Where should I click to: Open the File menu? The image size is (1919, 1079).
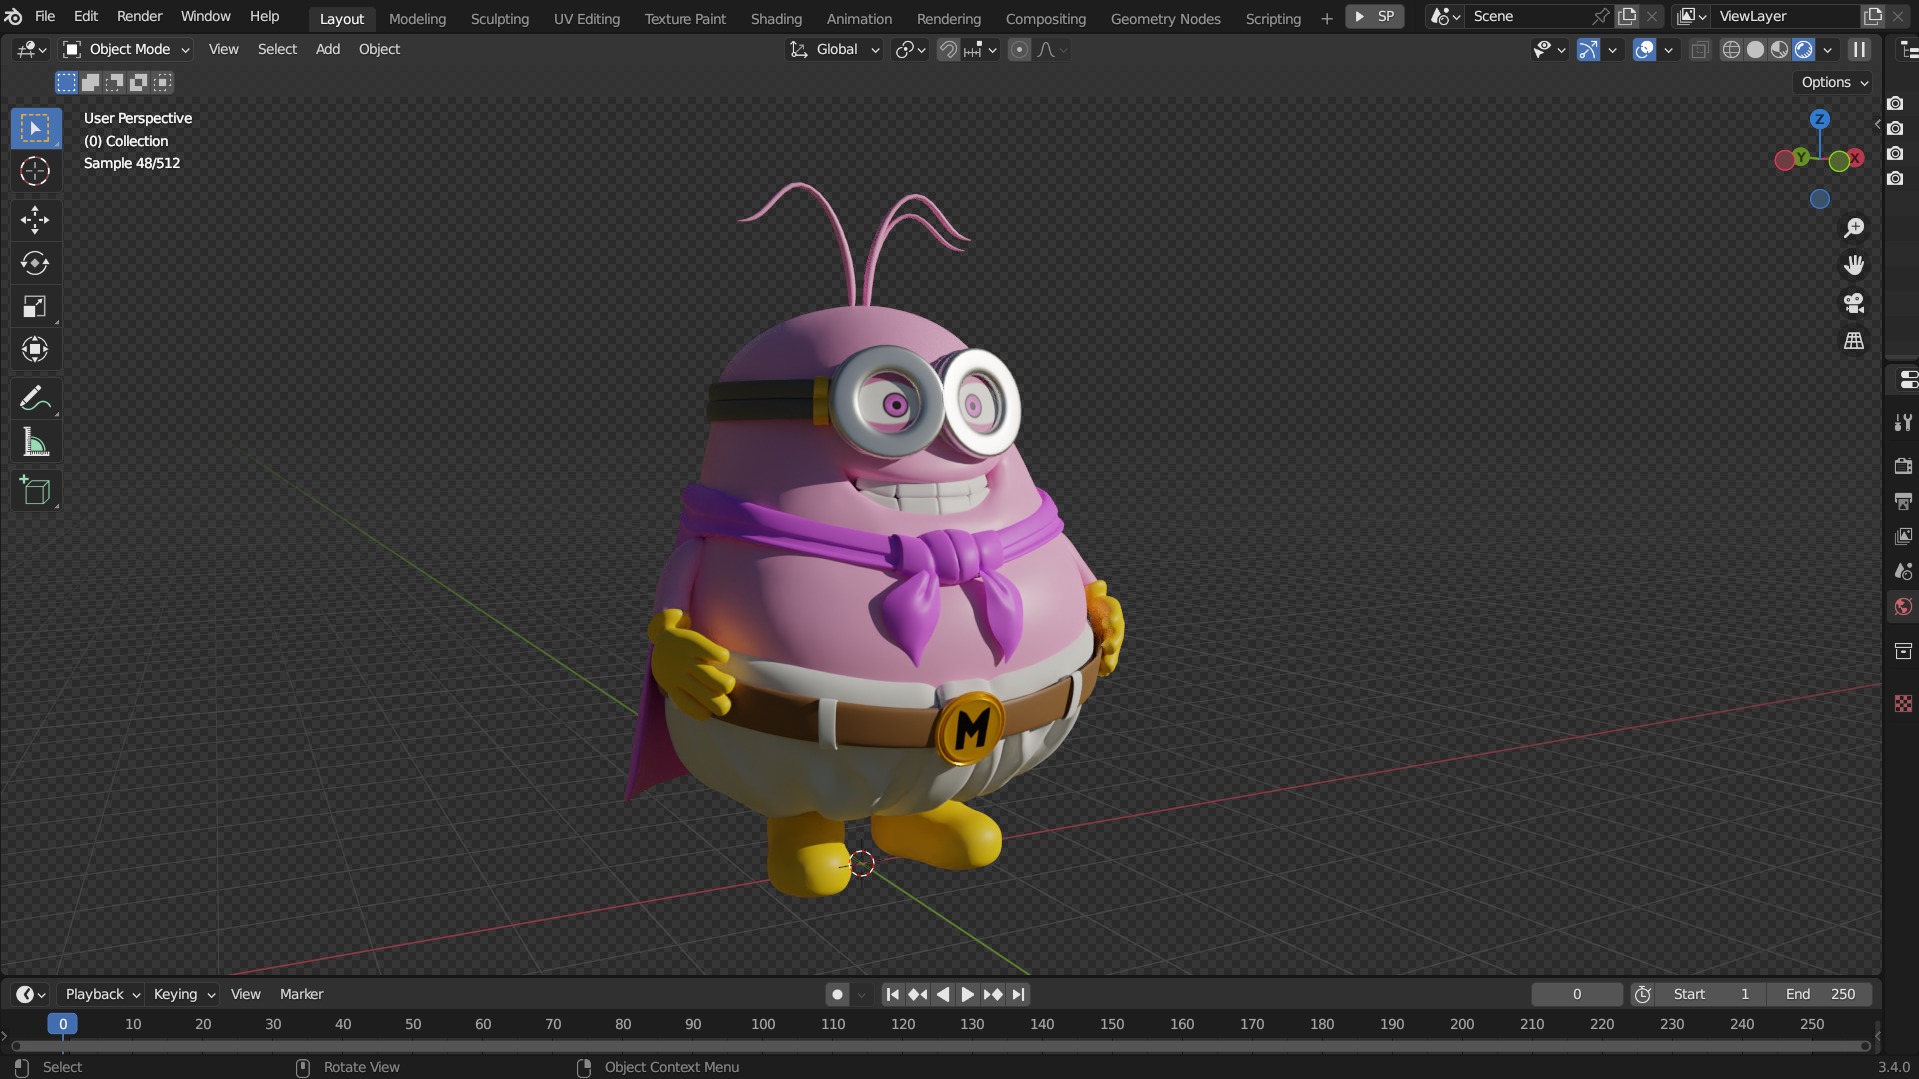[45, 16]
